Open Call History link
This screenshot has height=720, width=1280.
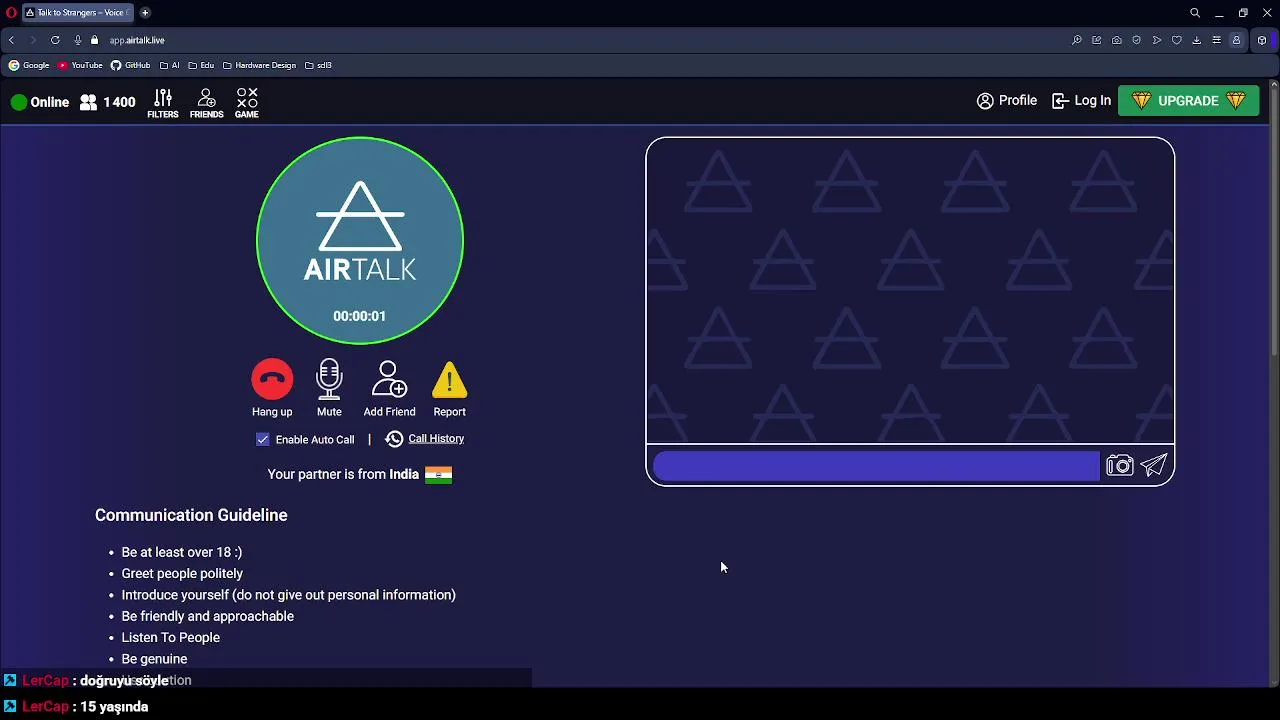436,439
